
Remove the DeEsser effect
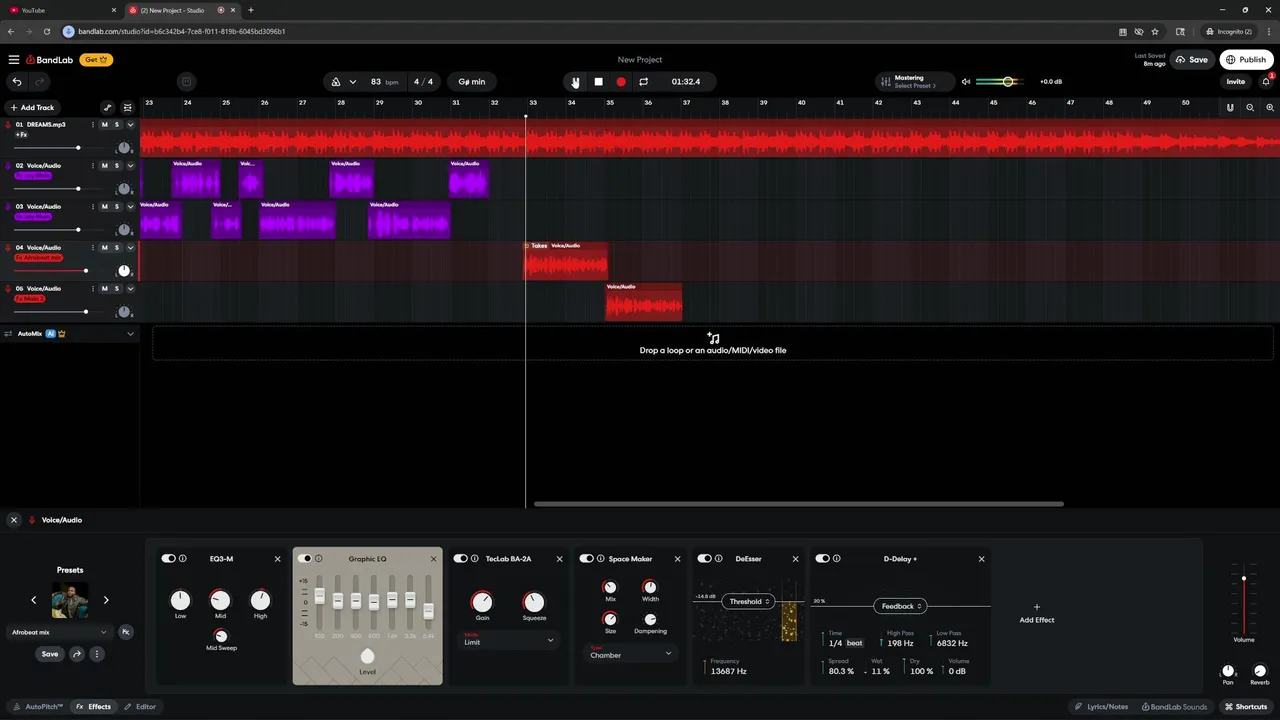796,559
